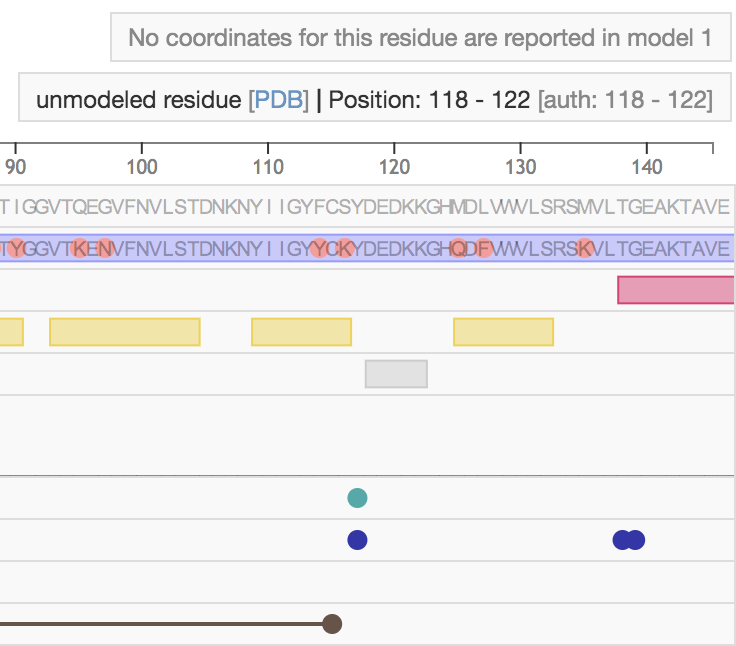
Task: Click the gray unmodeled residue block
Action: pos(396,374)
